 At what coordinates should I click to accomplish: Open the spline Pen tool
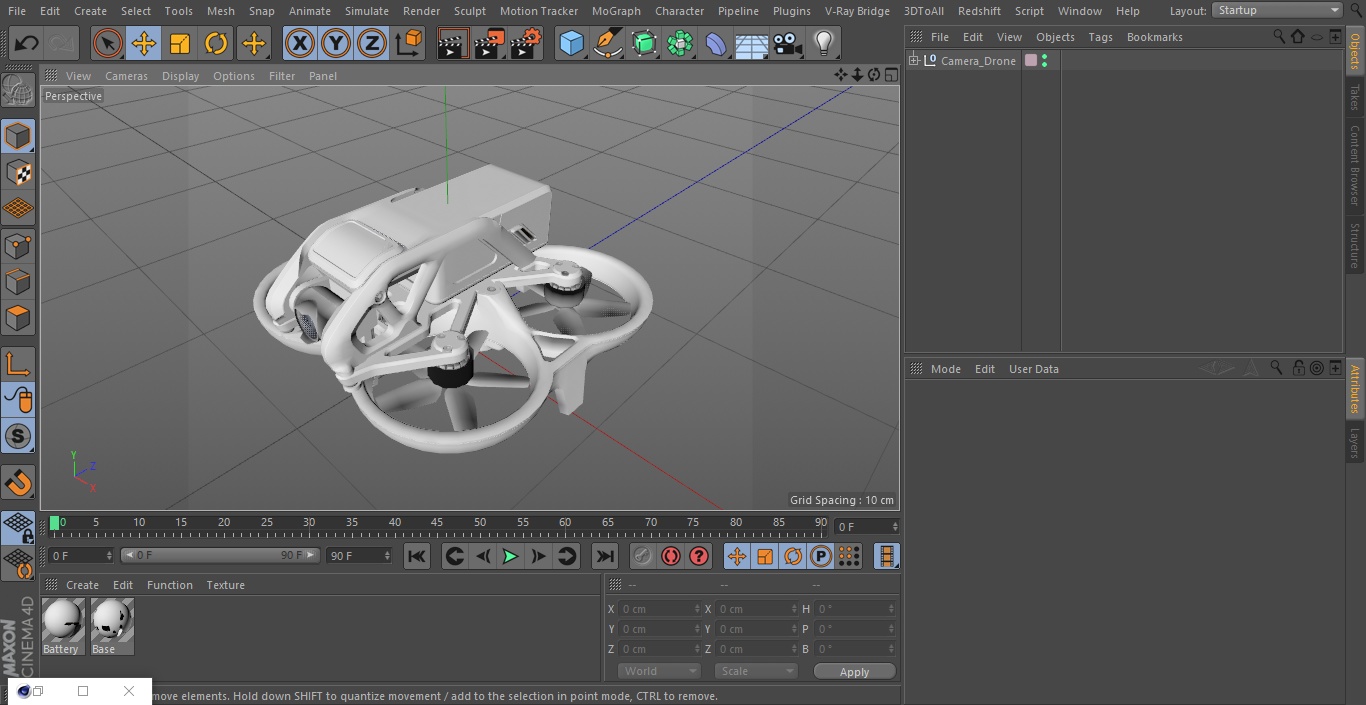(607, 43)
